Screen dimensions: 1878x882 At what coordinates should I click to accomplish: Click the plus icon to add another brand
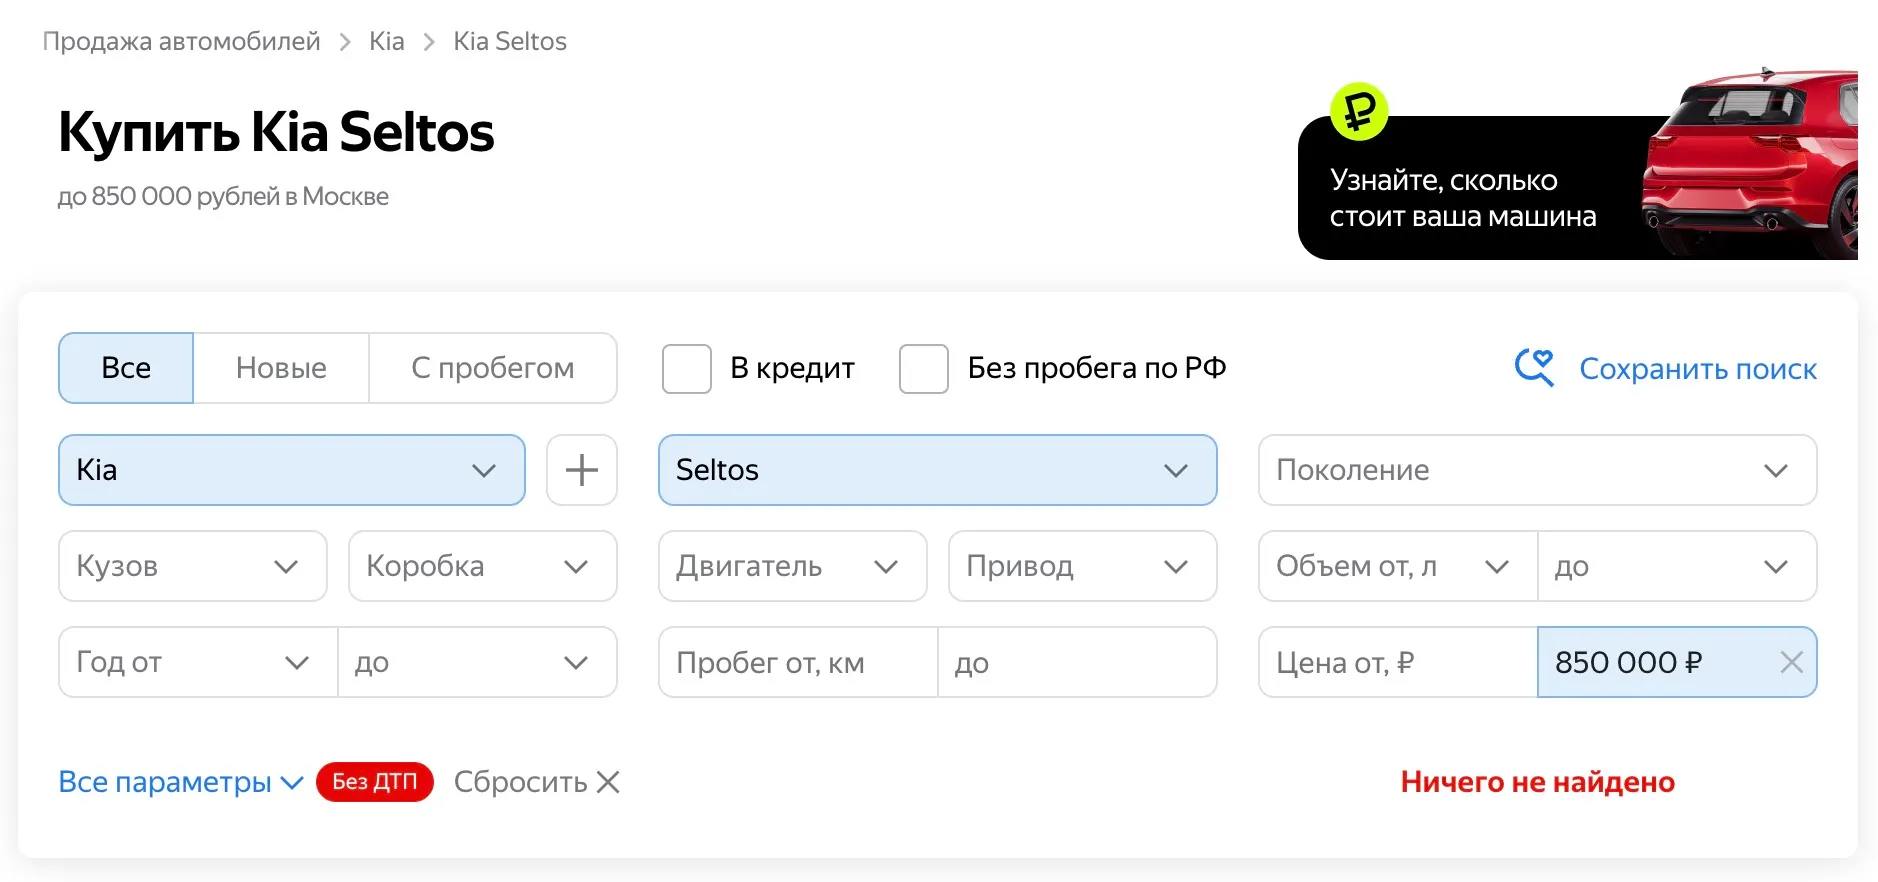(x=582, y=470)
